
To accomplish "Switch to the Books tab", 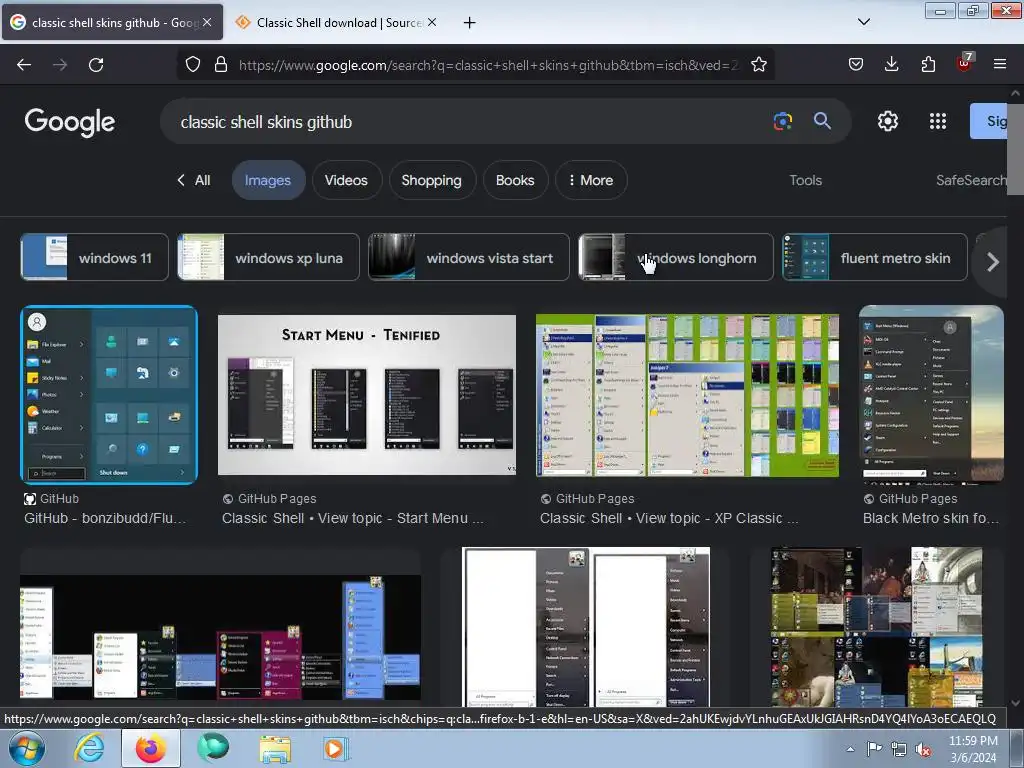I will coord(515,180).
